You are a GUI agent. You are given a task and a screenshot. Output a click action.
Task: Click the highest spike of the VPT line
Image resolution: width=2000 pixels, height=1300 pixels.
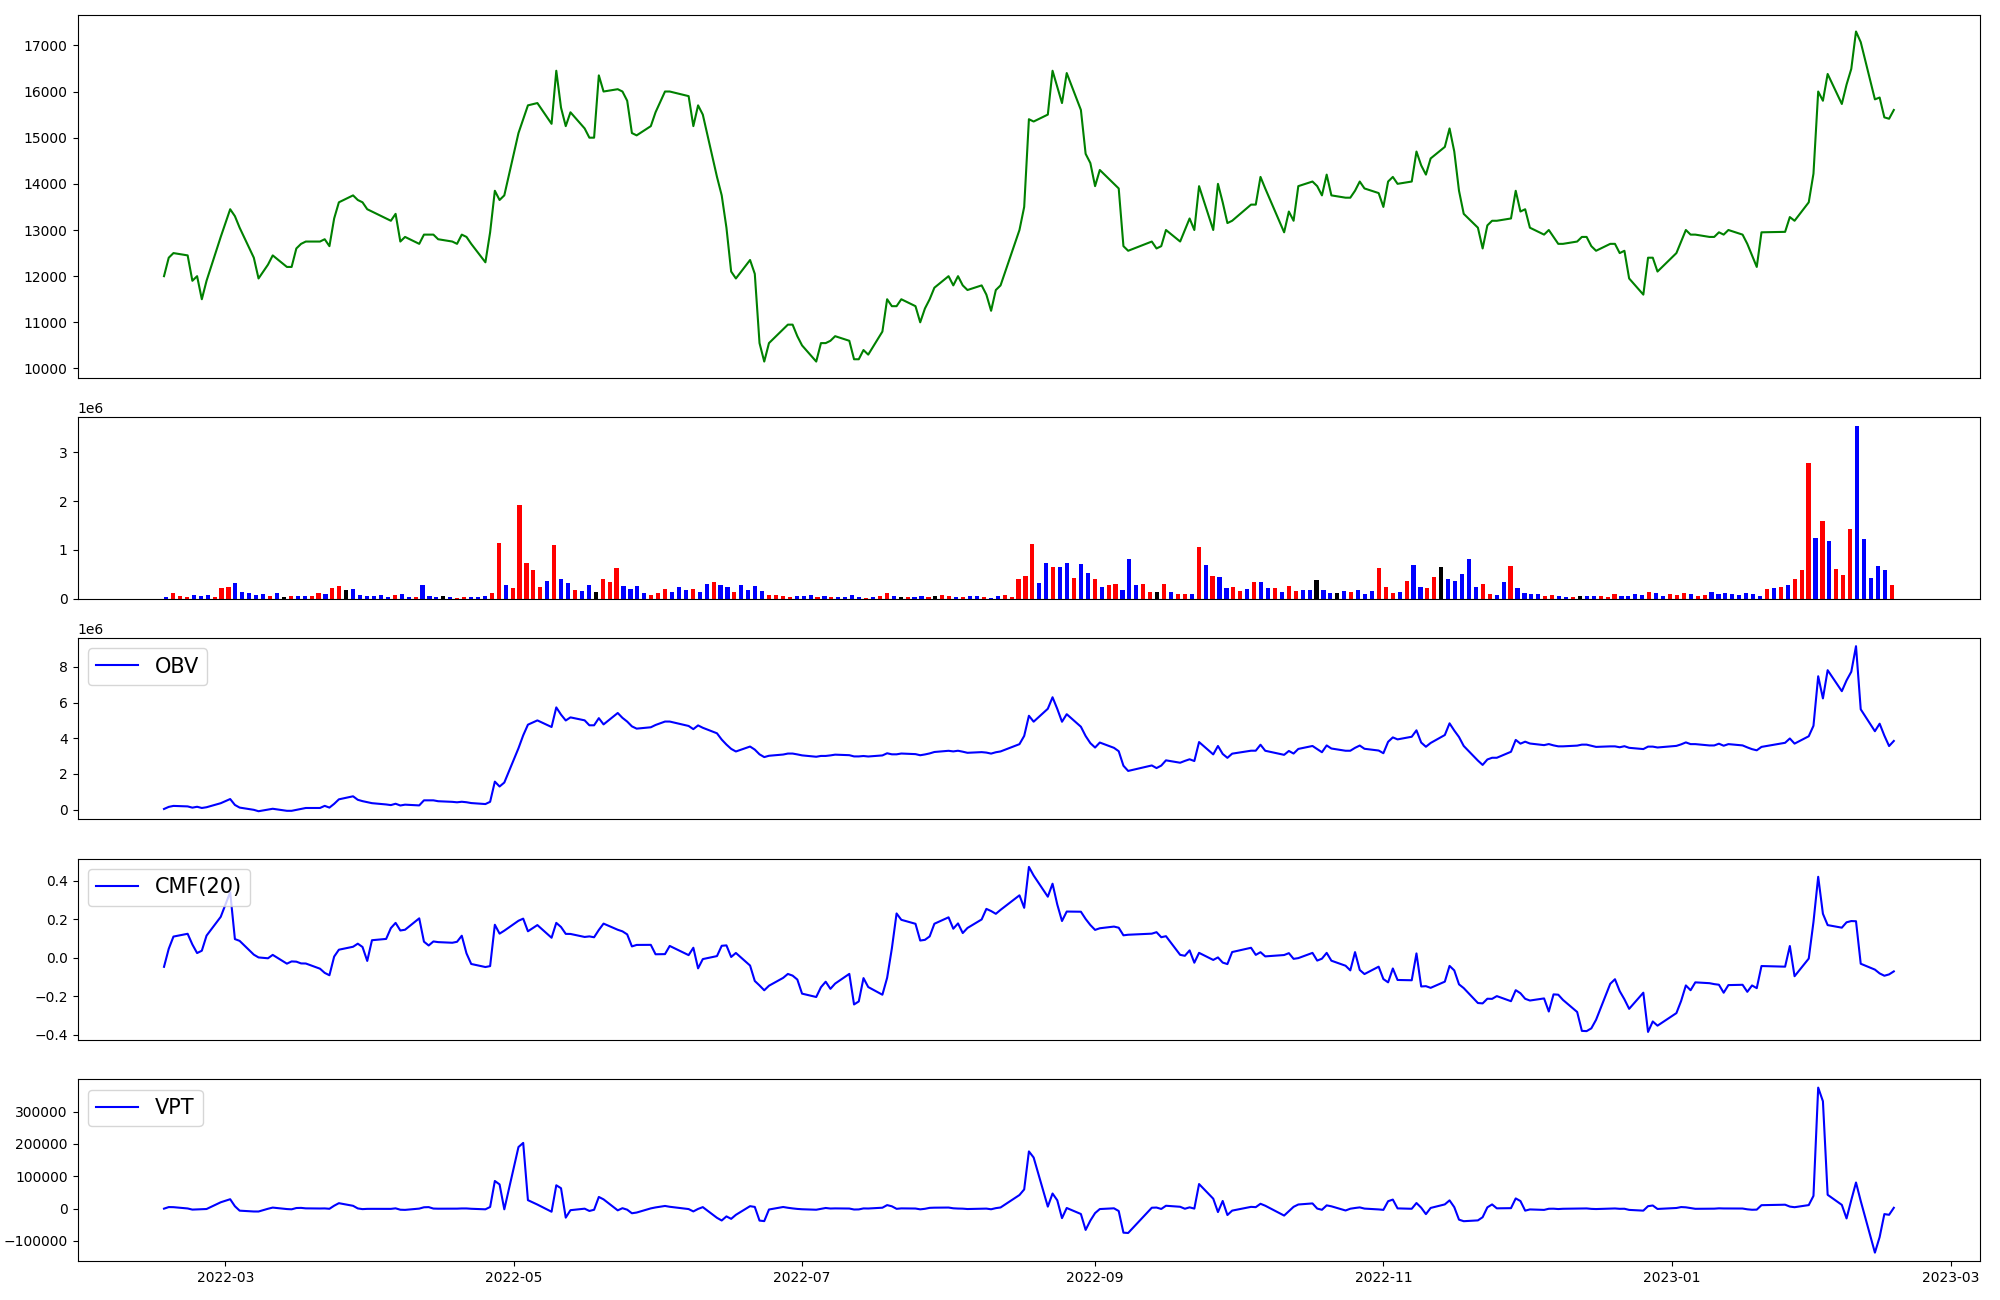(x=1818, y=1089)
